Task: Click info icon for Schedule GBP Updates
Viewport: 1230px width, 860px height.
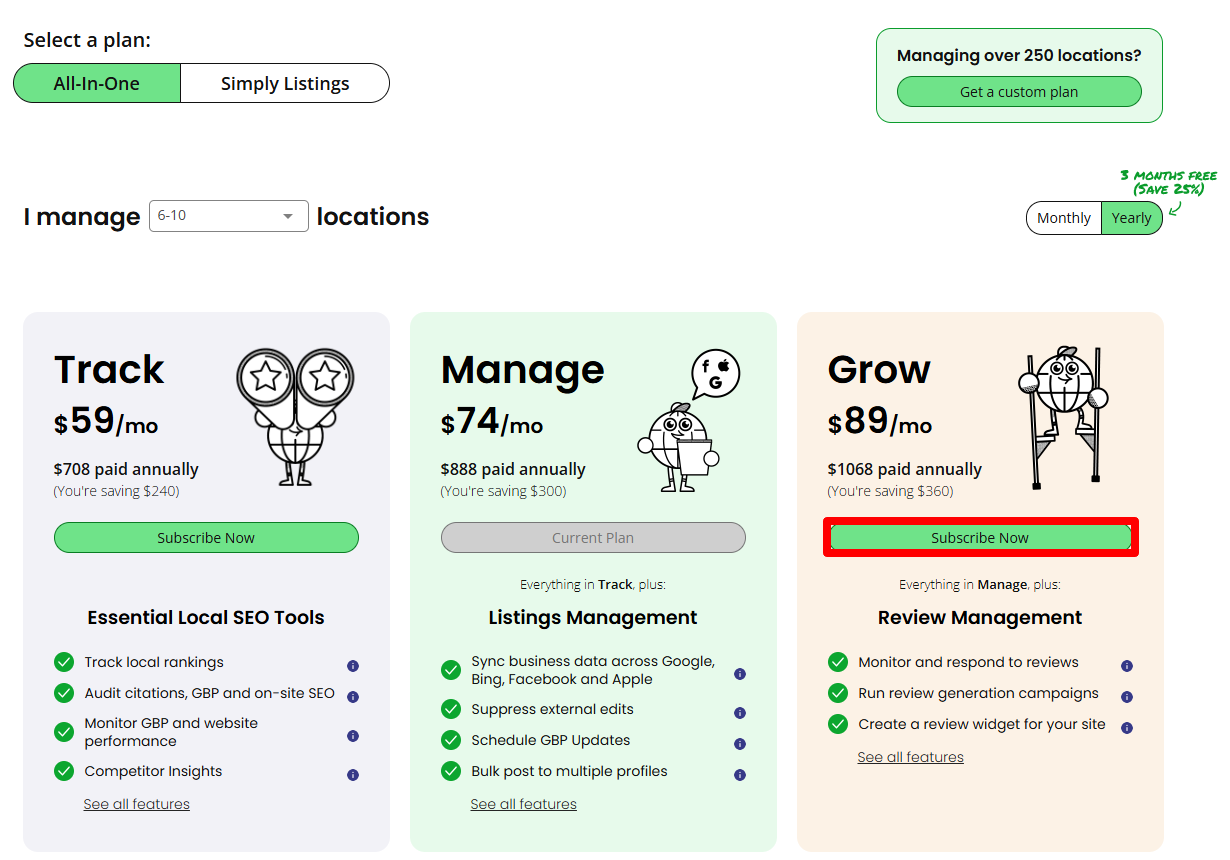Action: tap(740, 744)
